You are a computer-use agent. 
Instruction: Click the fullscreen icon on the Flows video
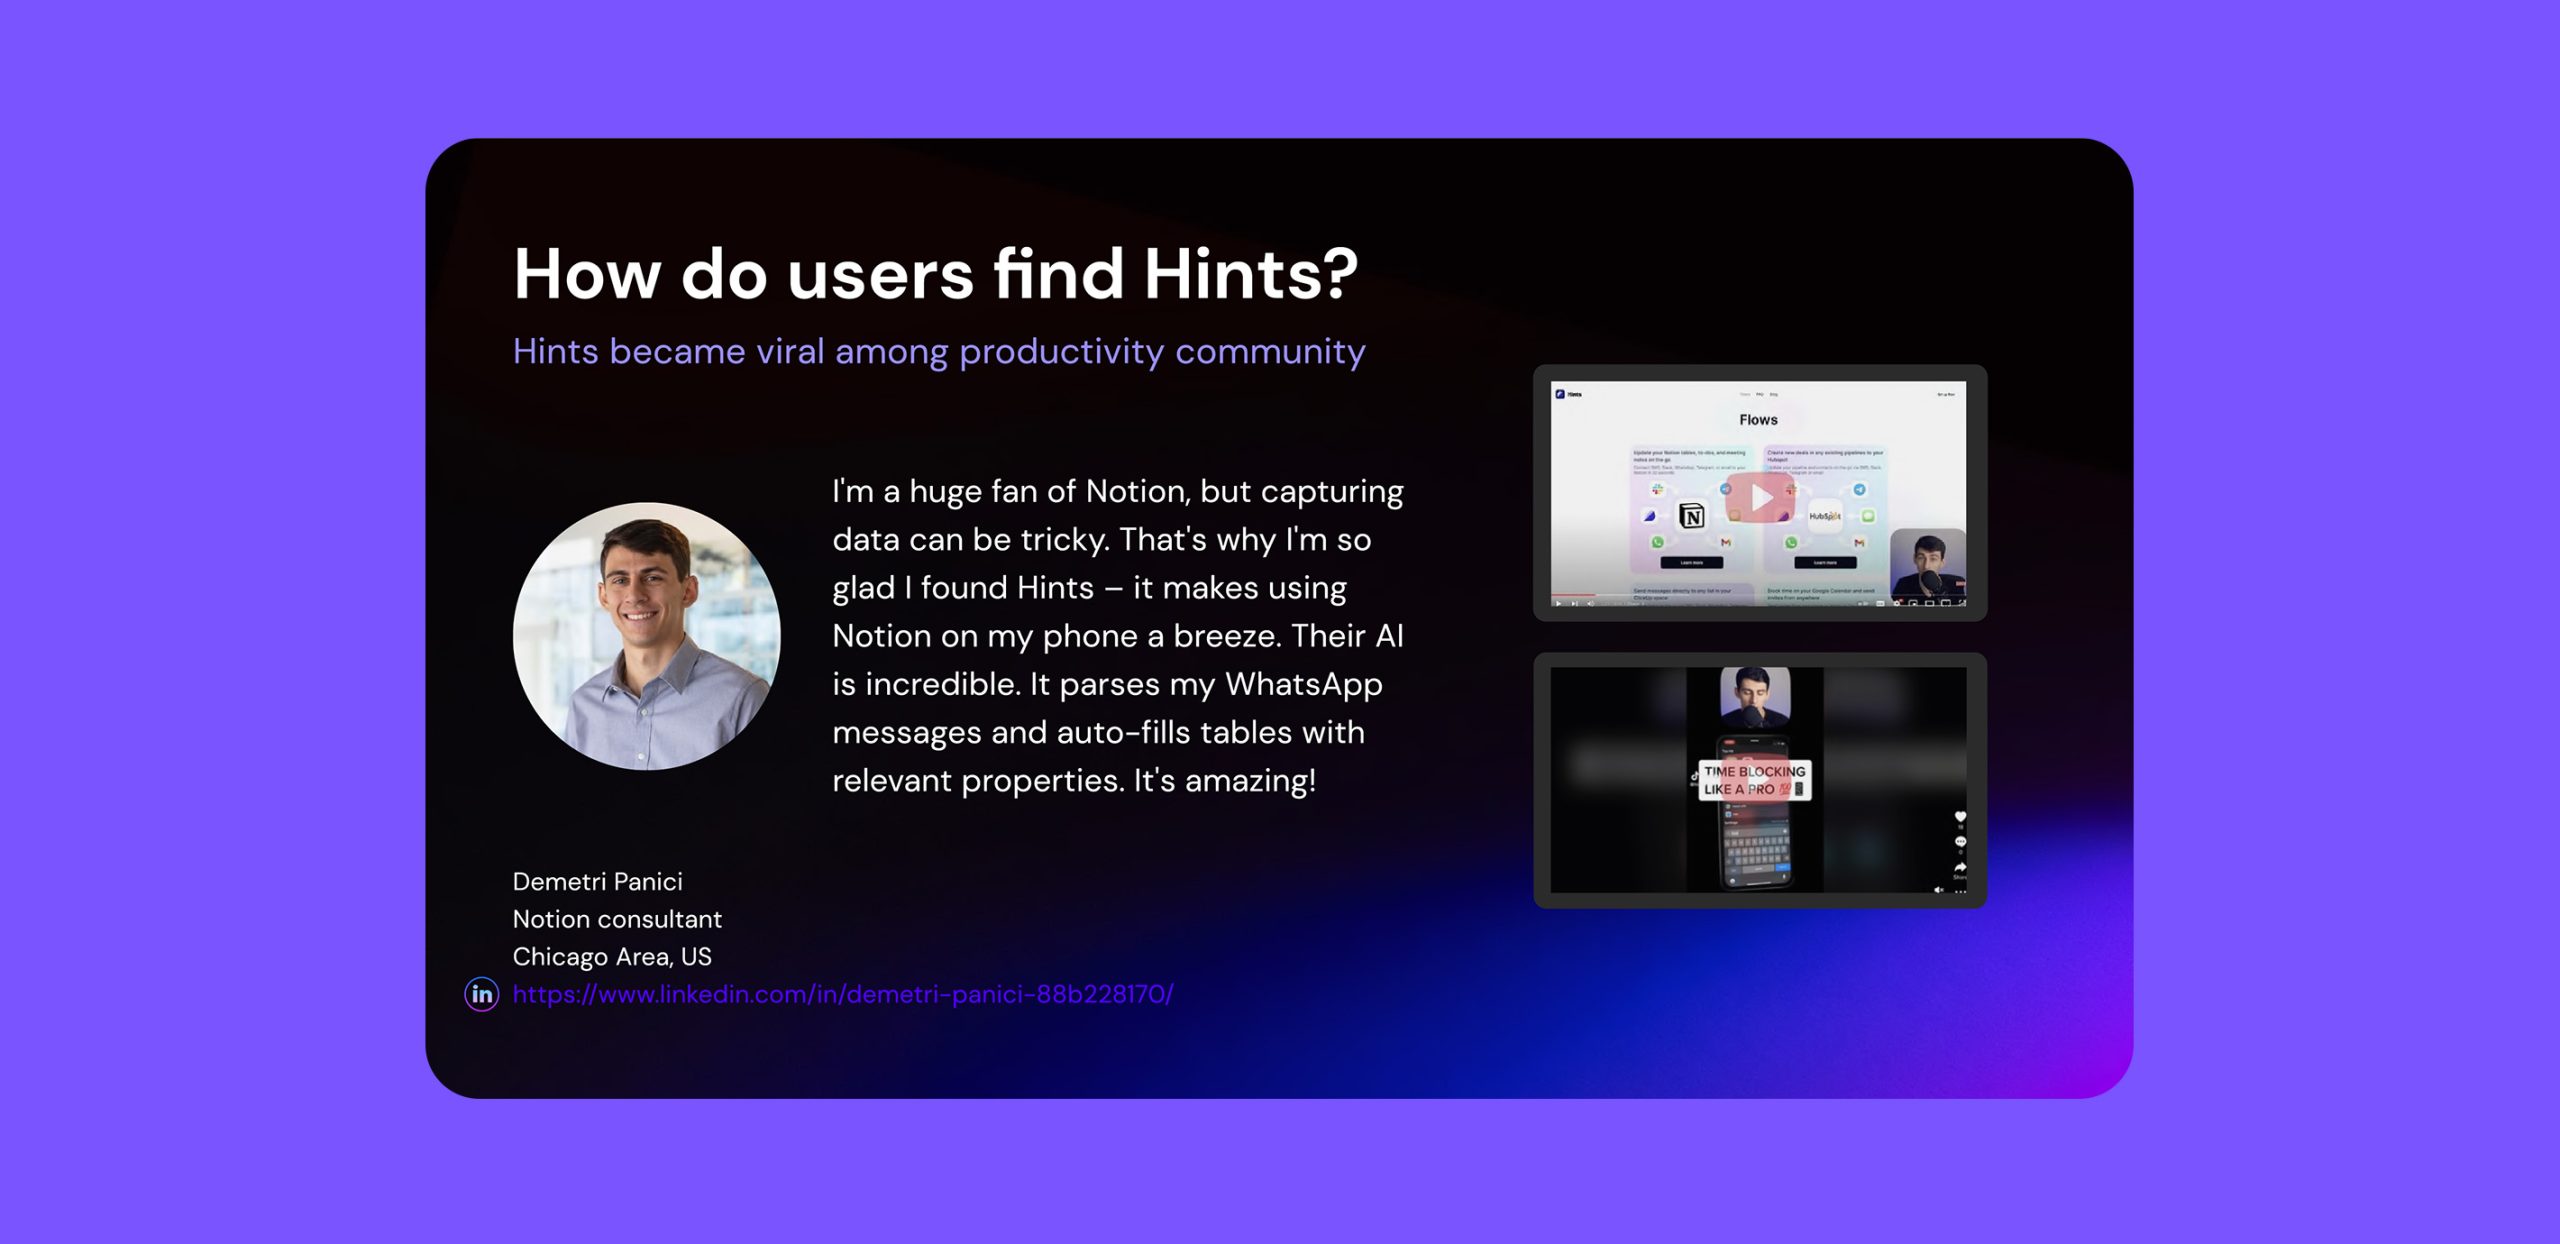1961,603
